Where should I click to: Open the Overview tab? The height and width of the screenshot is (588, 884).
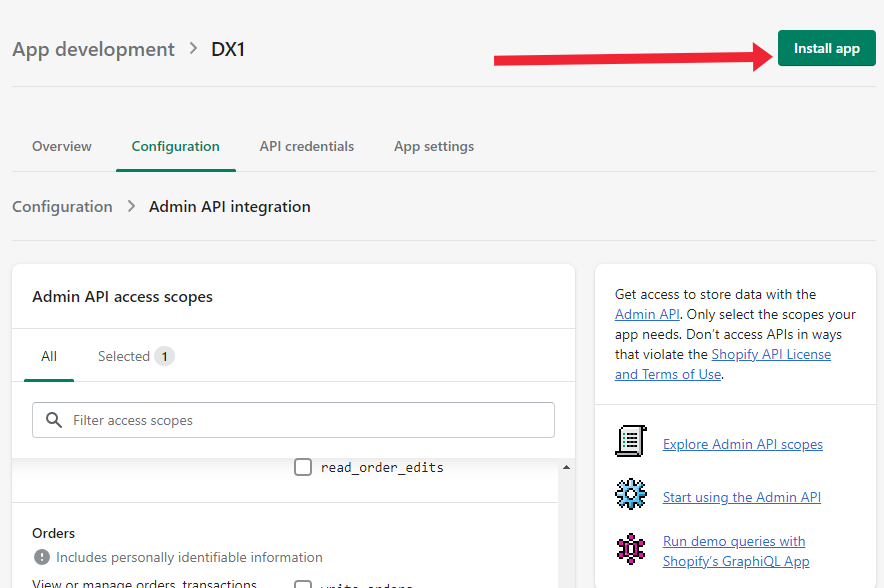61,147
